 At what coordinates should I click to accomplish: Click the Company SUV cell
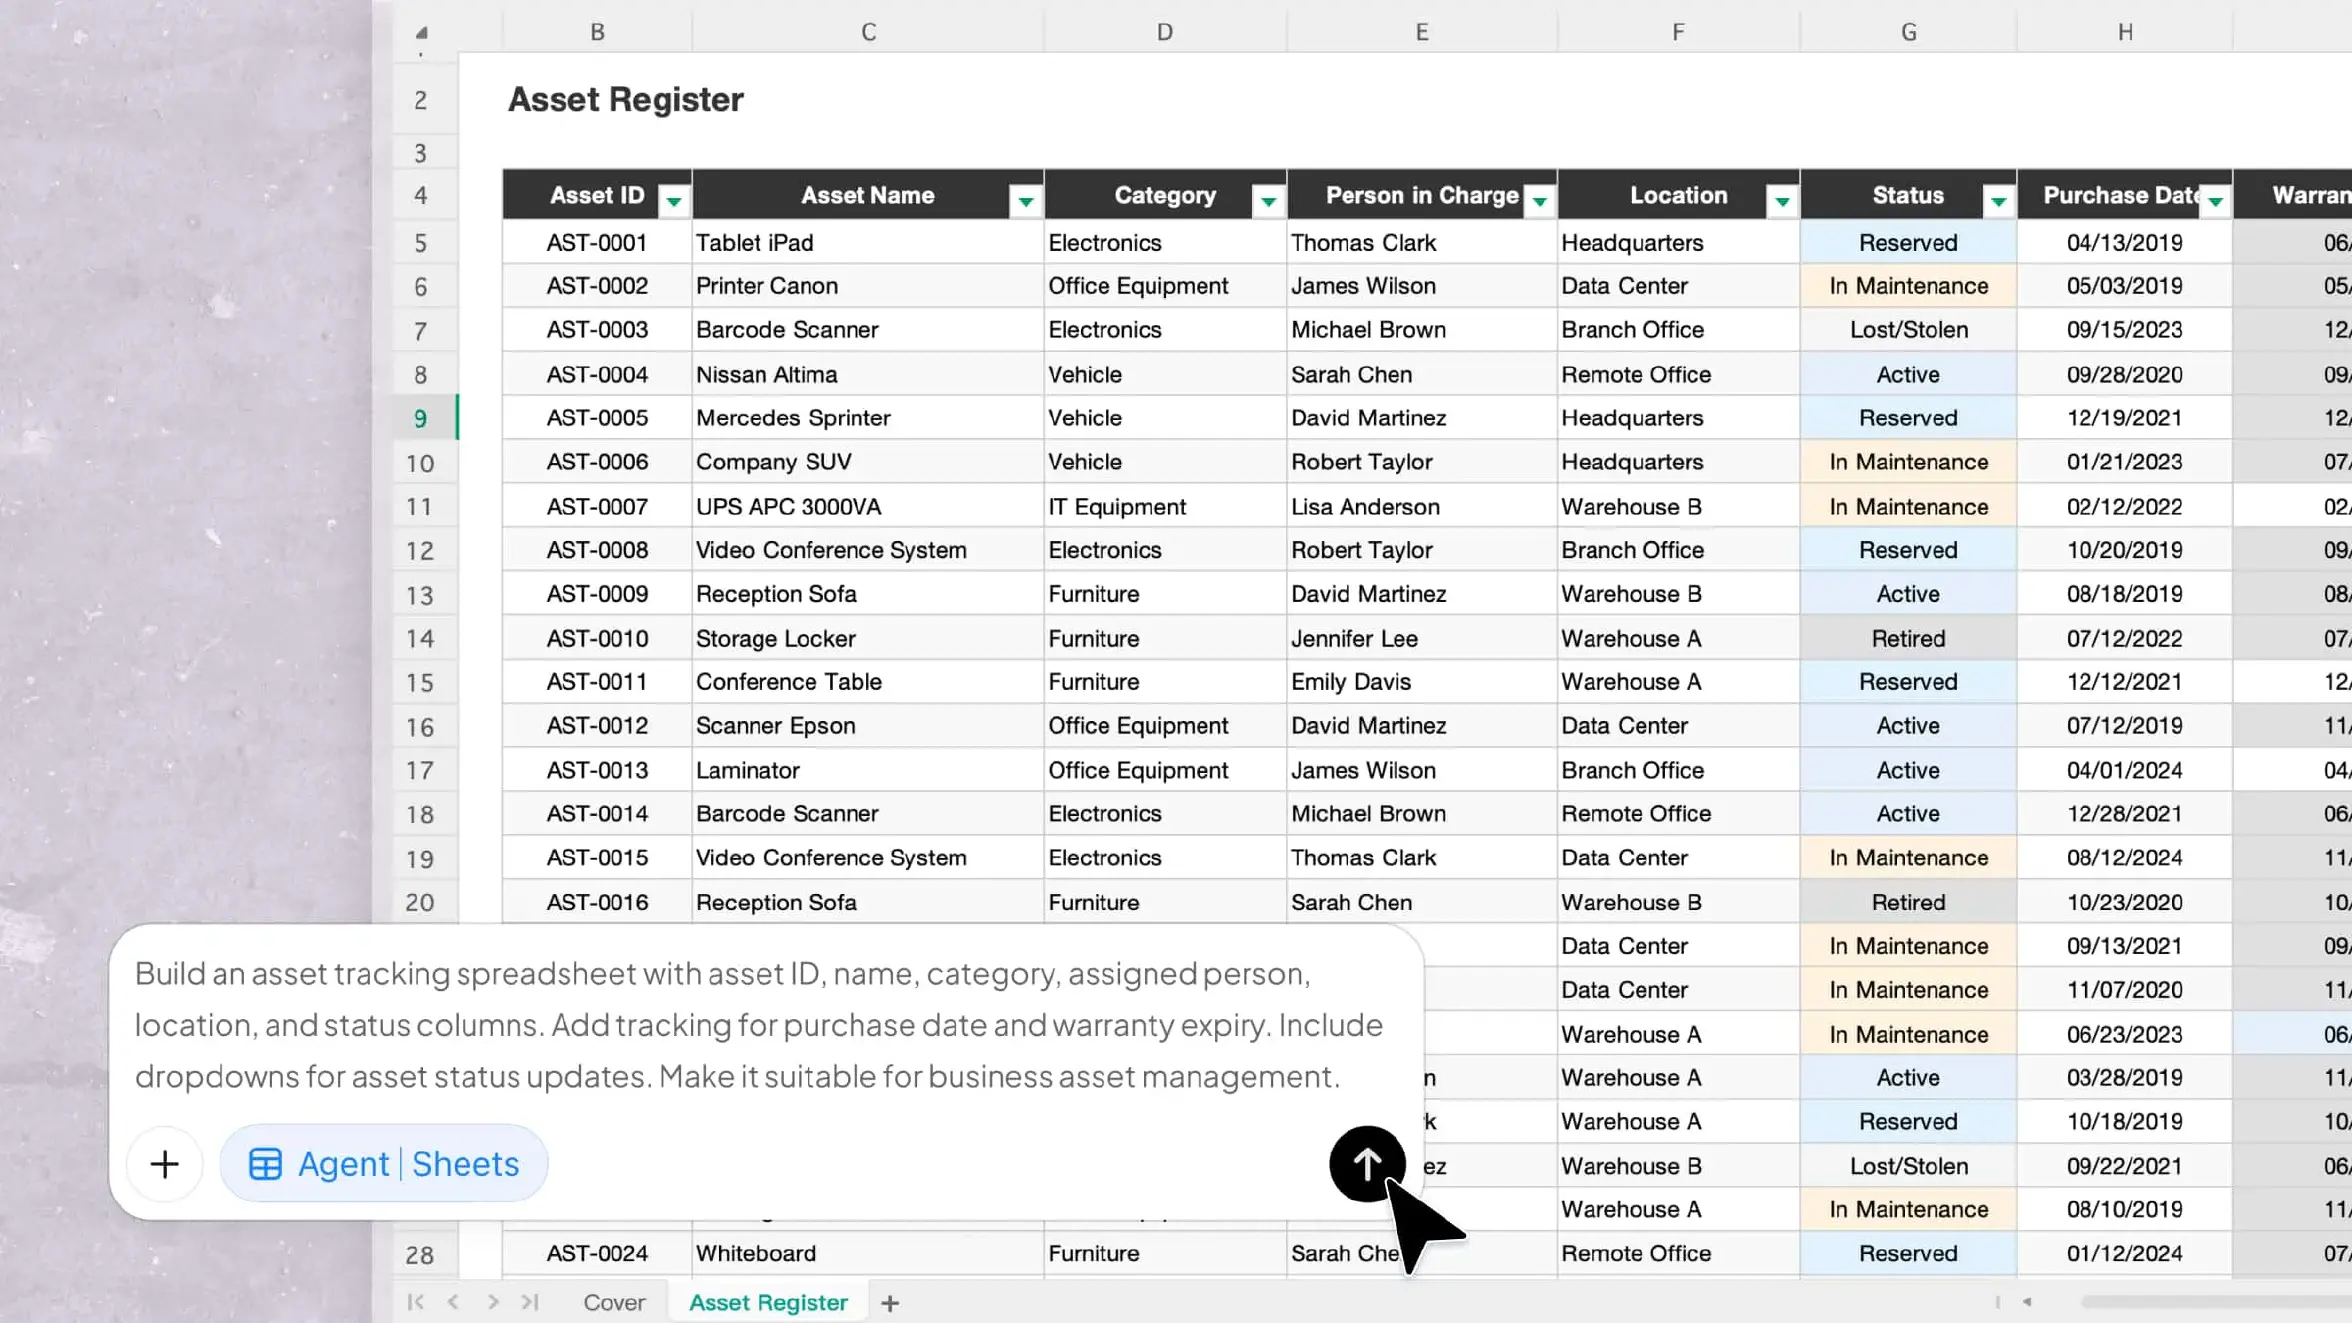868,462
